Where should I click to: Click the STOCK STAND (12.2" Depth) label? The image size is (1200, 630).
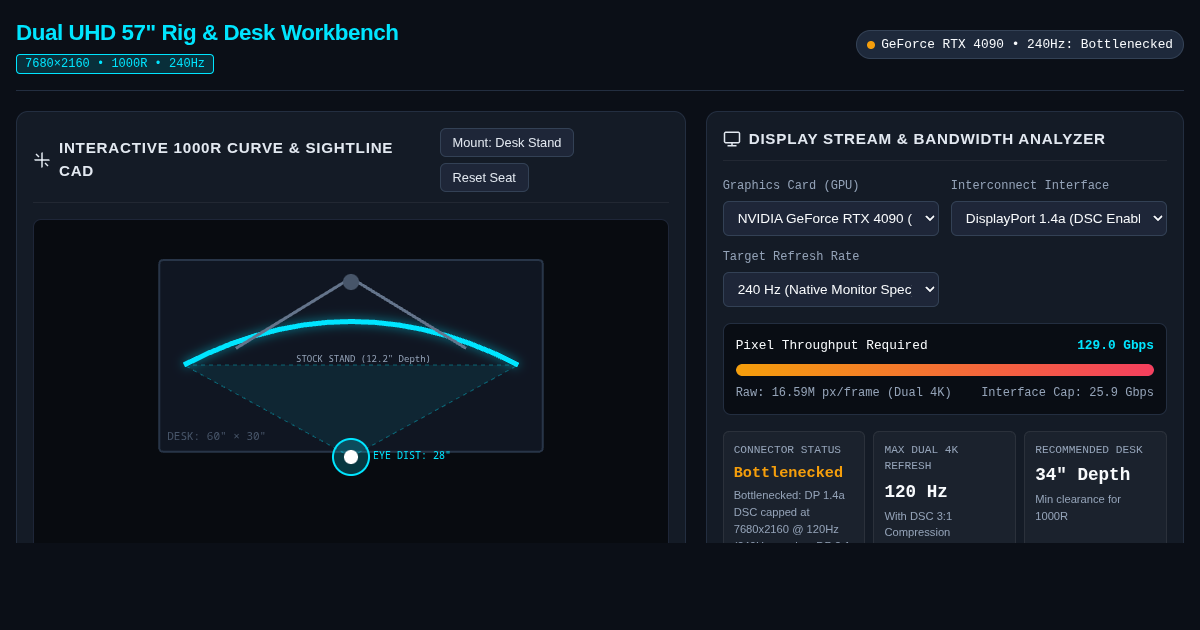[363, 359]
